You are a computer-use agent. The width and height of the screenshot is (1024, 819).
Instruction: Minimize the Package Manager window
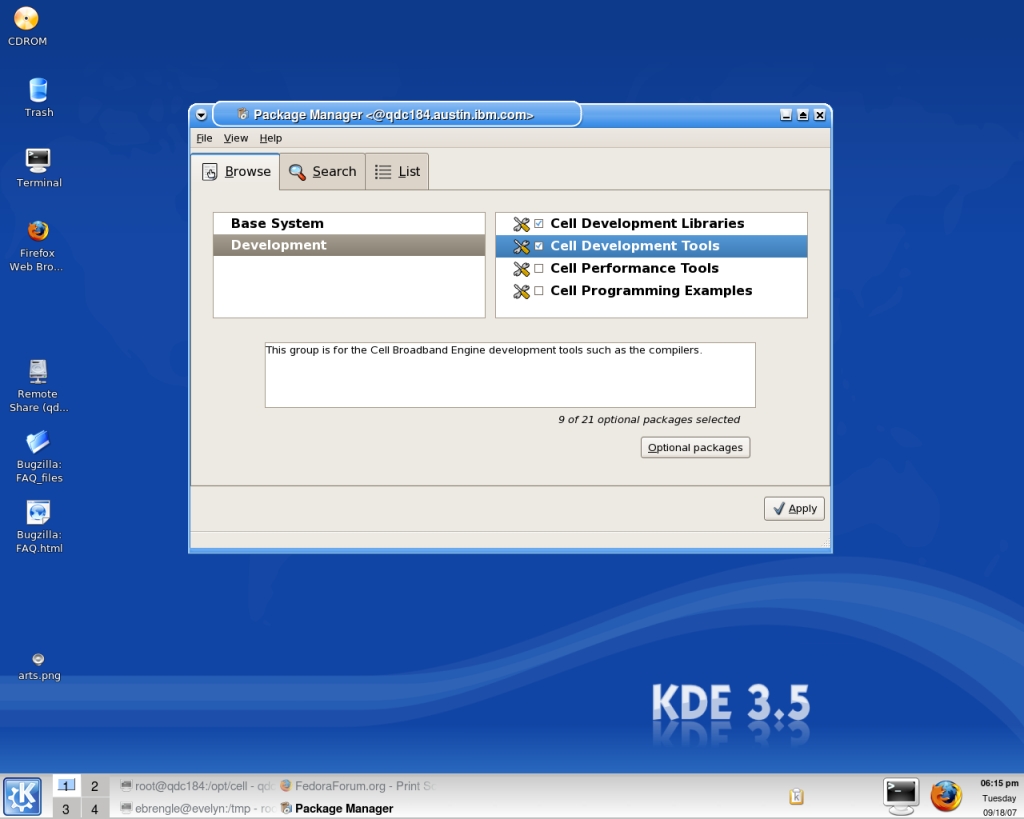[786, 115]
